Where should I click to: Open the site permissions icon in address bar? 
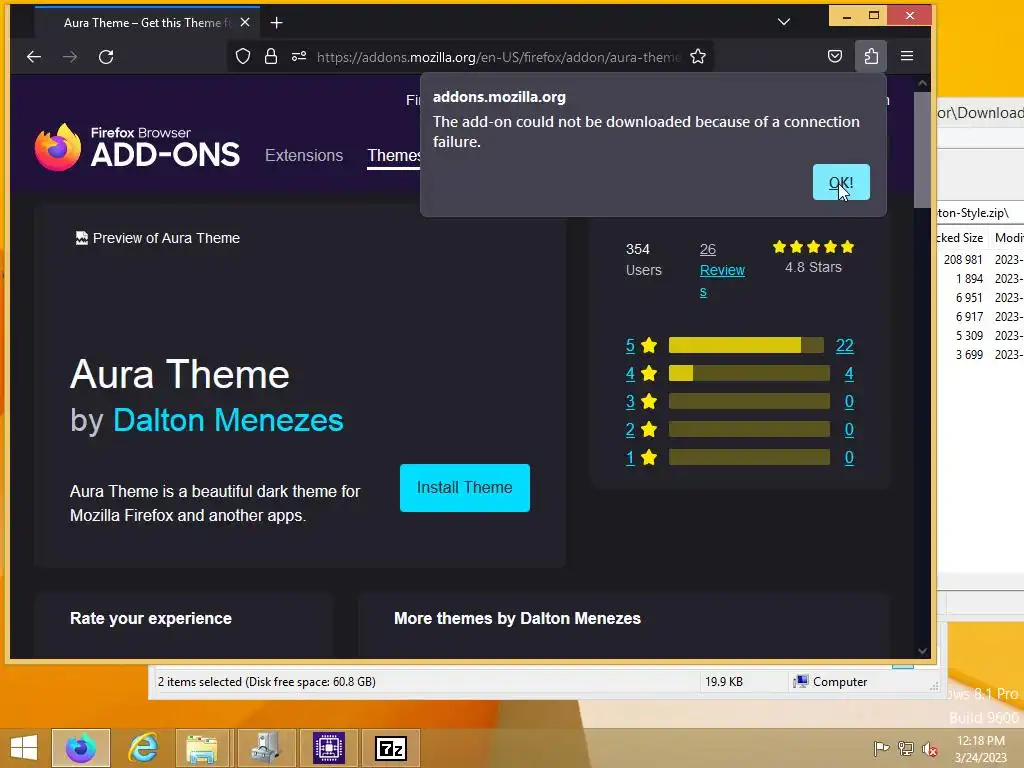point(299,57)
